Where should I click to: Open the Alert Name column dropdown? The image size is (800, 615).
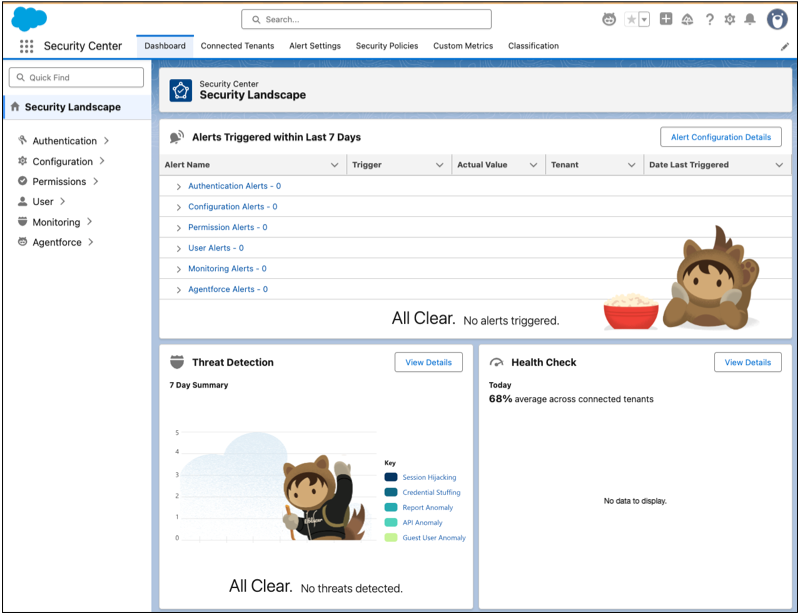[x=335, y=165]
